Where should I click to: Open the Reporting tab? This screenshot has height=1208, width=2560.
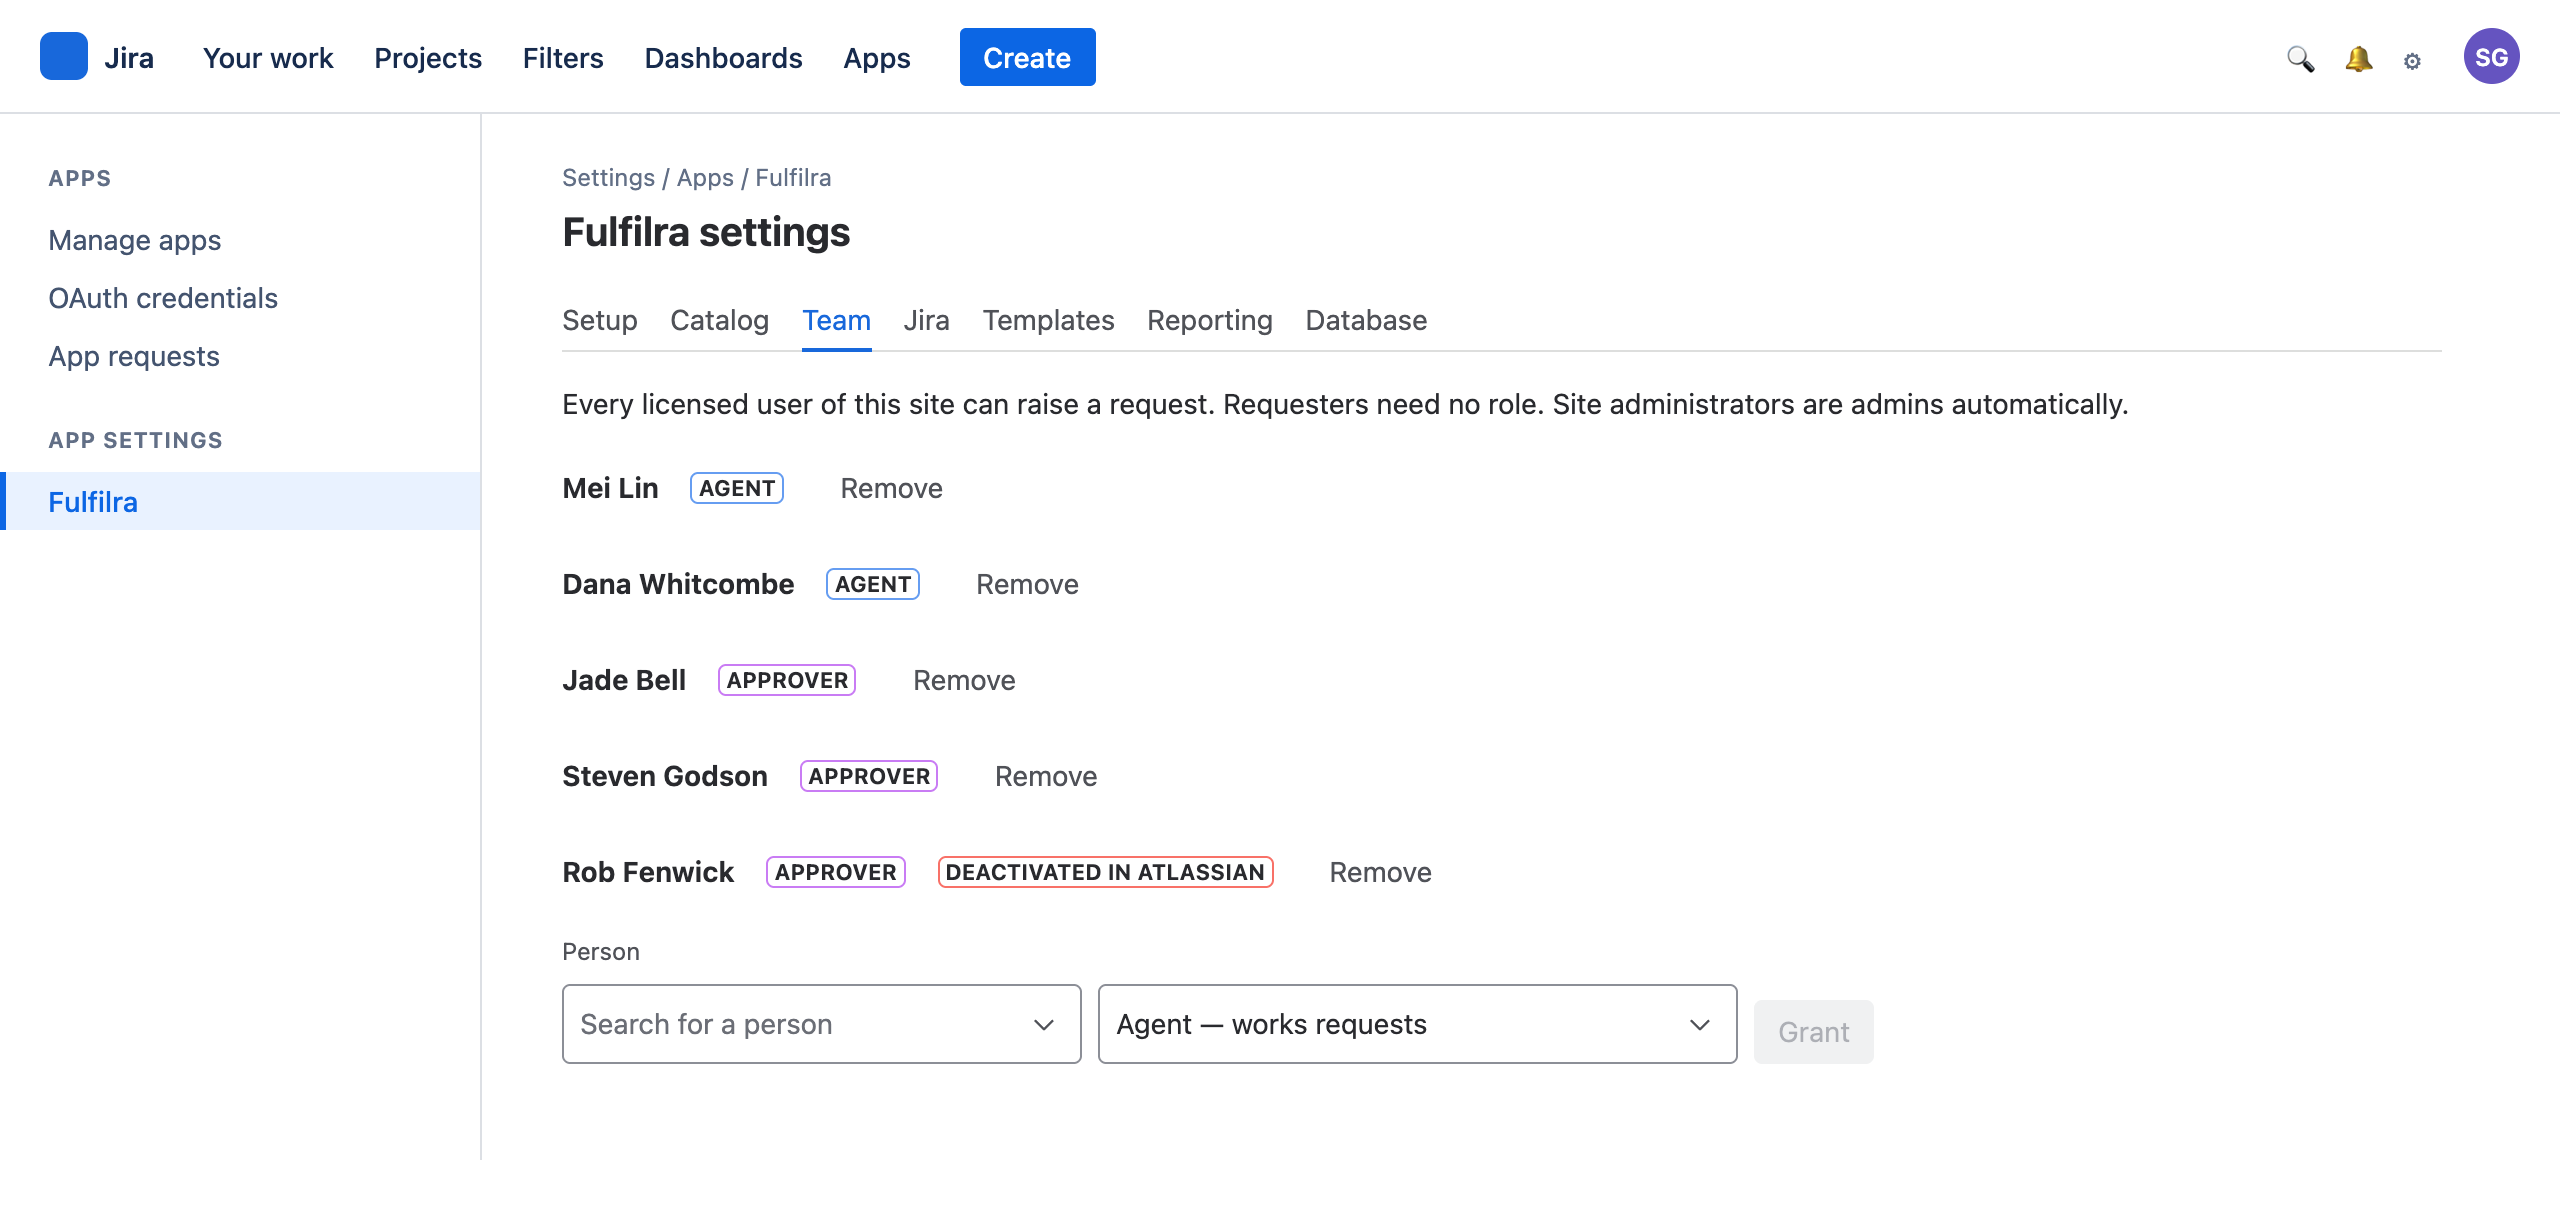pos(1209,320)
